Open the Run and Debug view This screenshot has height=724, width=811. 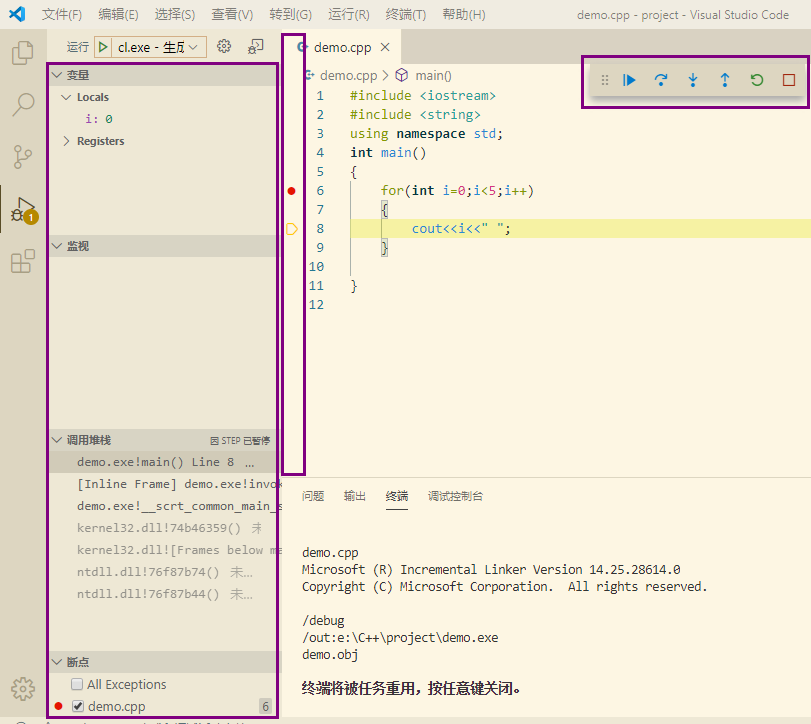click(x=24, y=209)
